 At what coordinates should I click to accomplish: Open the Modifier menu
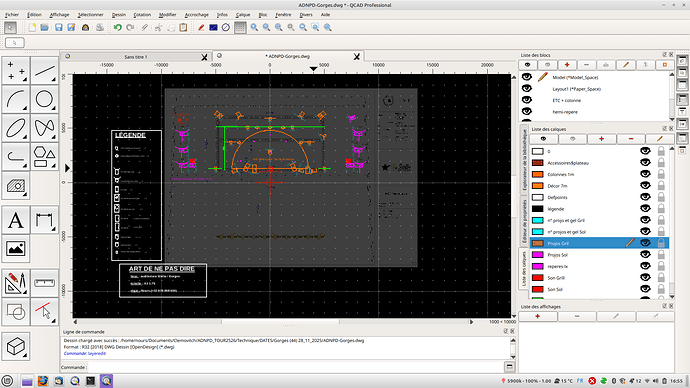tap(167, 15)
